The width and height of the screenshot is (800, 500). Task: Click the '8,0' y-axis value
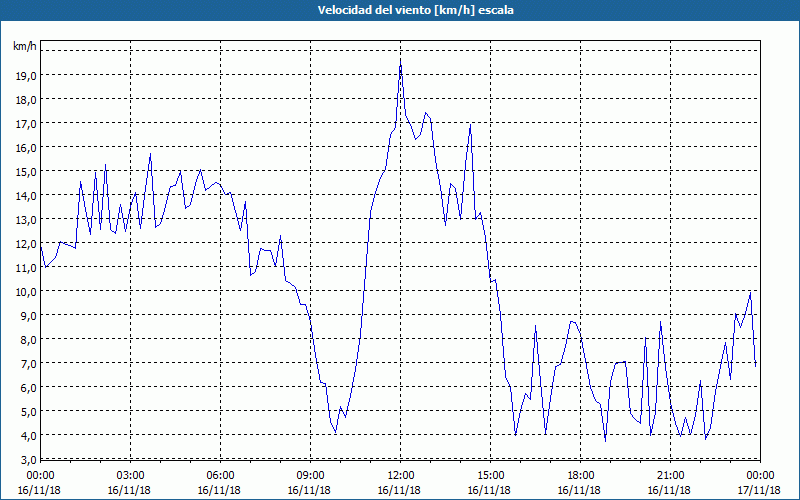[29, 339]
